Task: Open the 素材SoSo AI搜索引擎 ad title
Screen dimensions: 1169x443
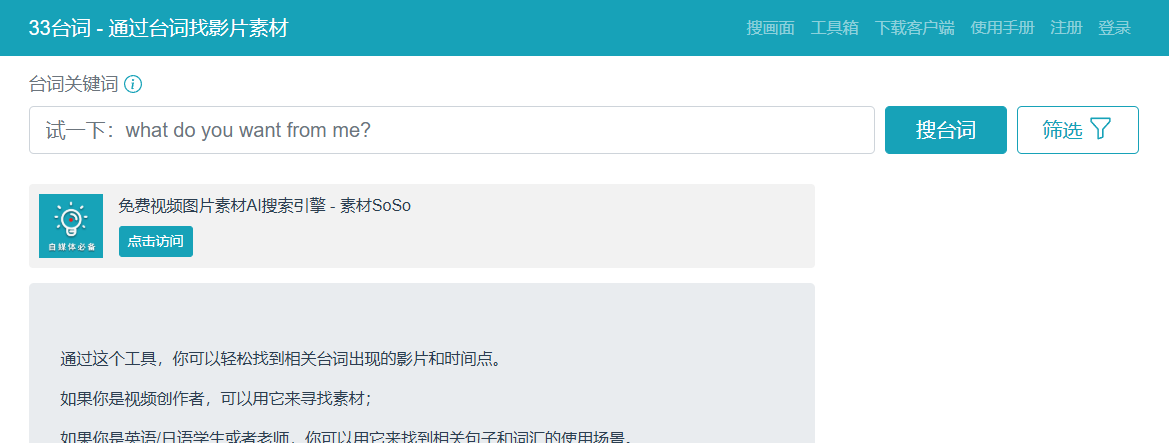Action: click(264, 206)
